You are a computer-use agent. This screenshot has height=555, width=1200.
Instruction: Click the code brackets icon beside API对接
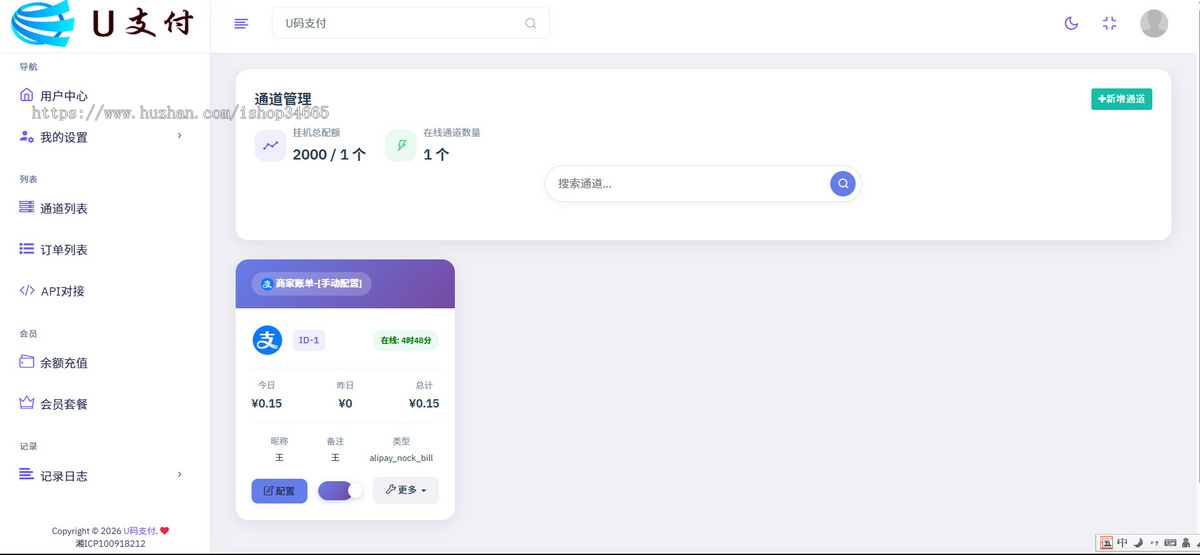(x=27, y=290)
